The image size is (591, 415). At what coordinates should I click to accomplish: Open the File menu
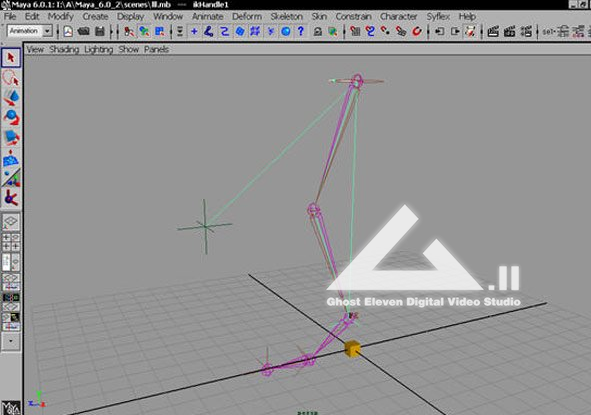point(10,17)
